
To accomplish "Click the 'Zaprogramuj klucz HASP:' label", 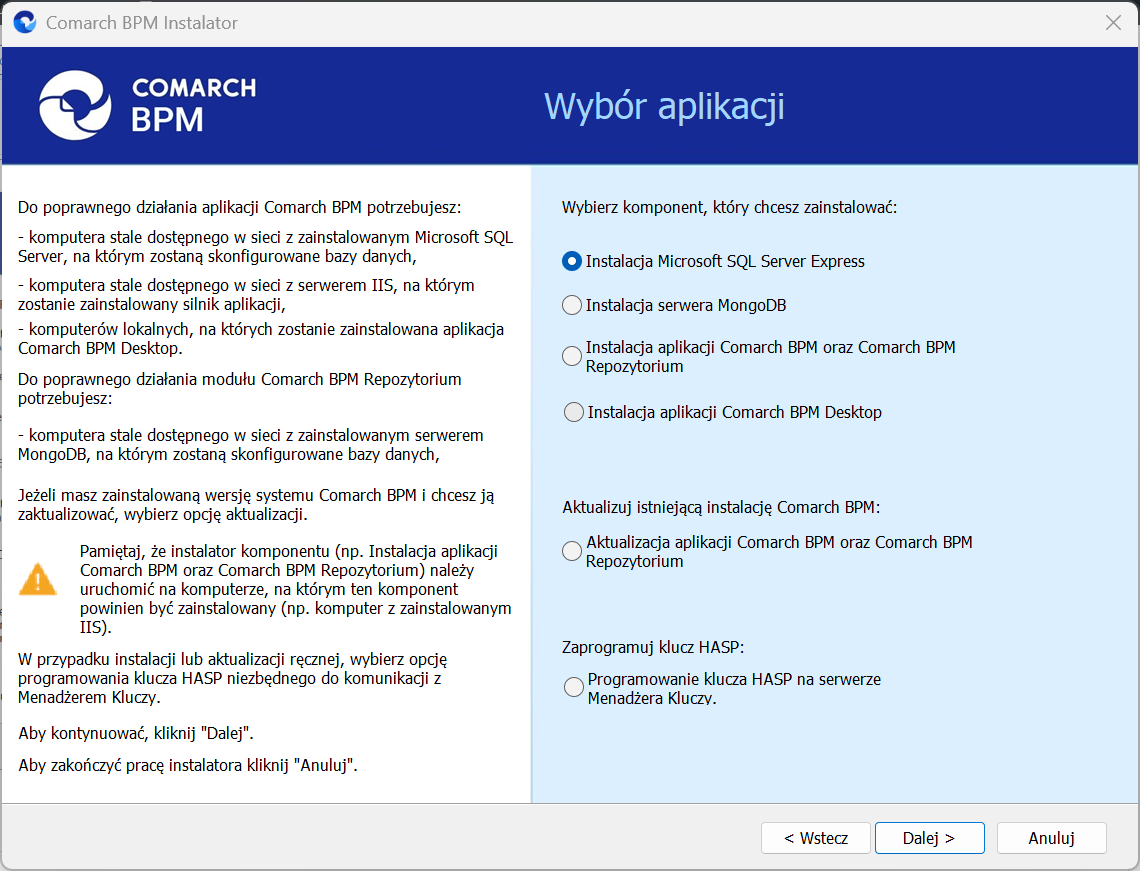I will point(653,647).
